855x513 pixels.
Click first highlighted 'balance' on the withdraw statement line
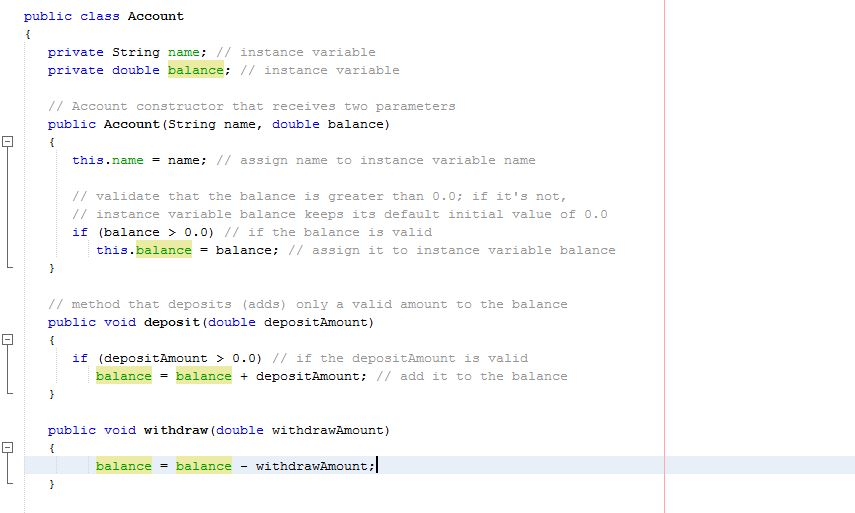(124, 466)
